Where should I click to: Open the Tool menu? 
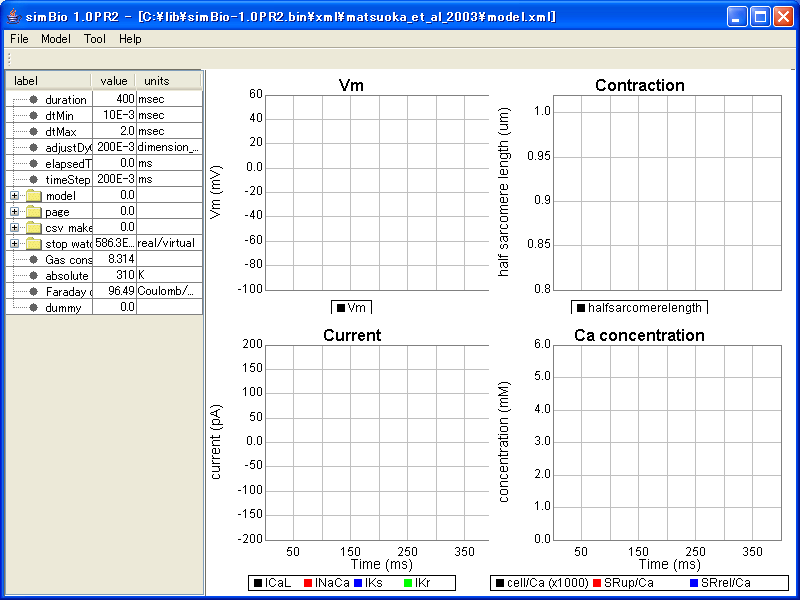tap(93, 39)
